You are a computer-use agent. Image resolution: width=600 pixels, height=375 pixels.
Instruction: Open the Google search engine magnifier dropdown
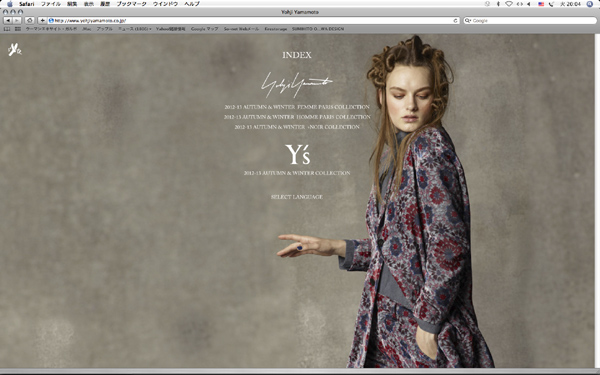tap(468, 21)
